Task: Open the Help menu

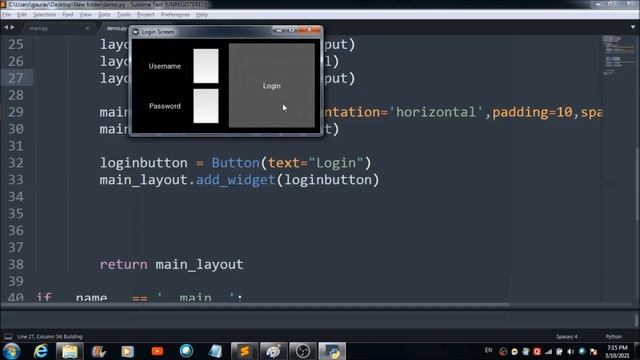Action: pyautogui.click(x=202, y=15)
